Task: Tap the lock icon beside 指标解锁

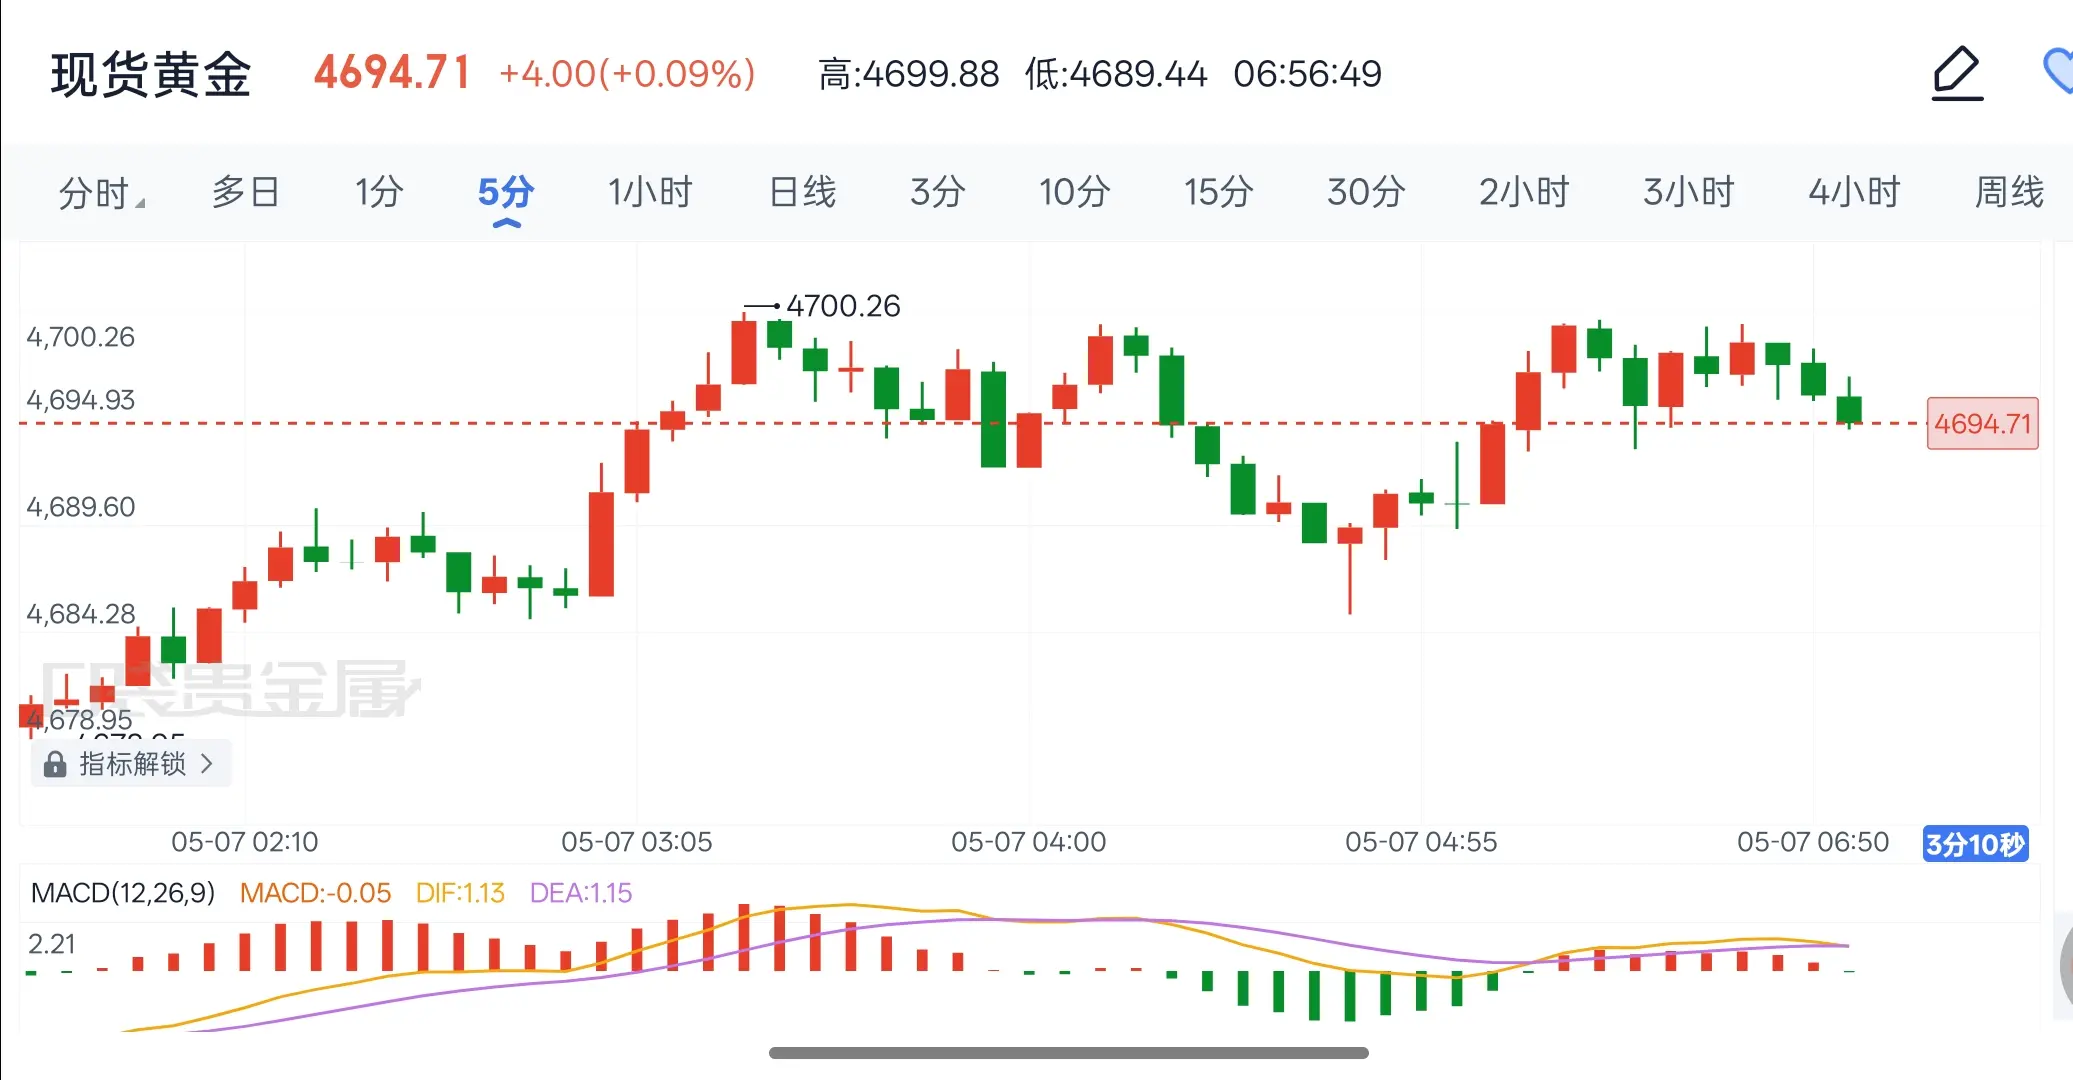Action: (55, 764)
